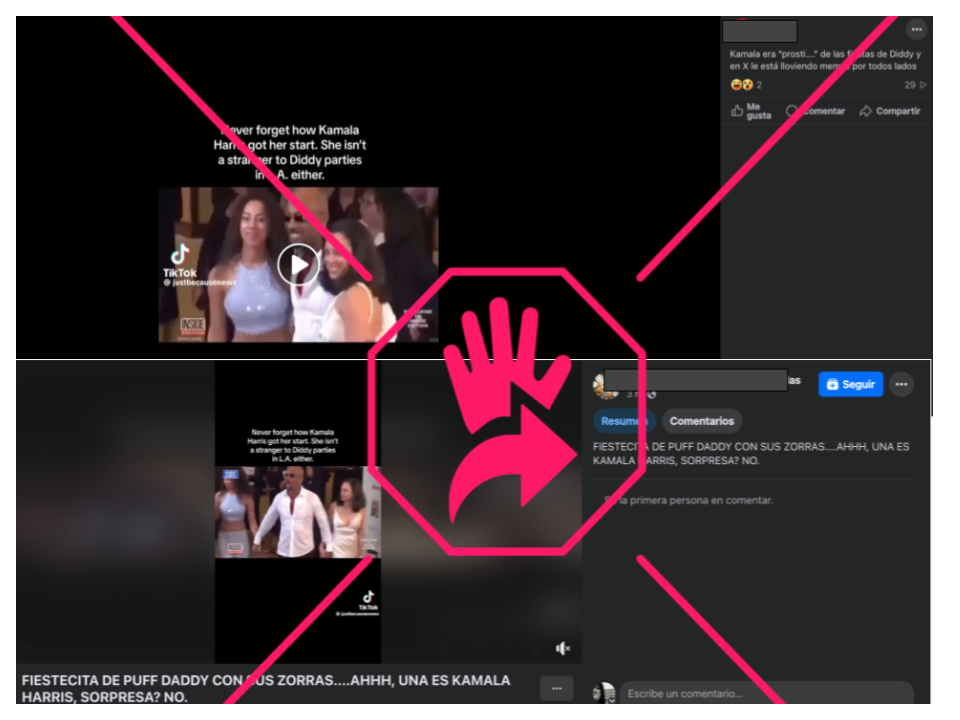Share the post using Compartir
960x720 pixels.
click(890, 111)
